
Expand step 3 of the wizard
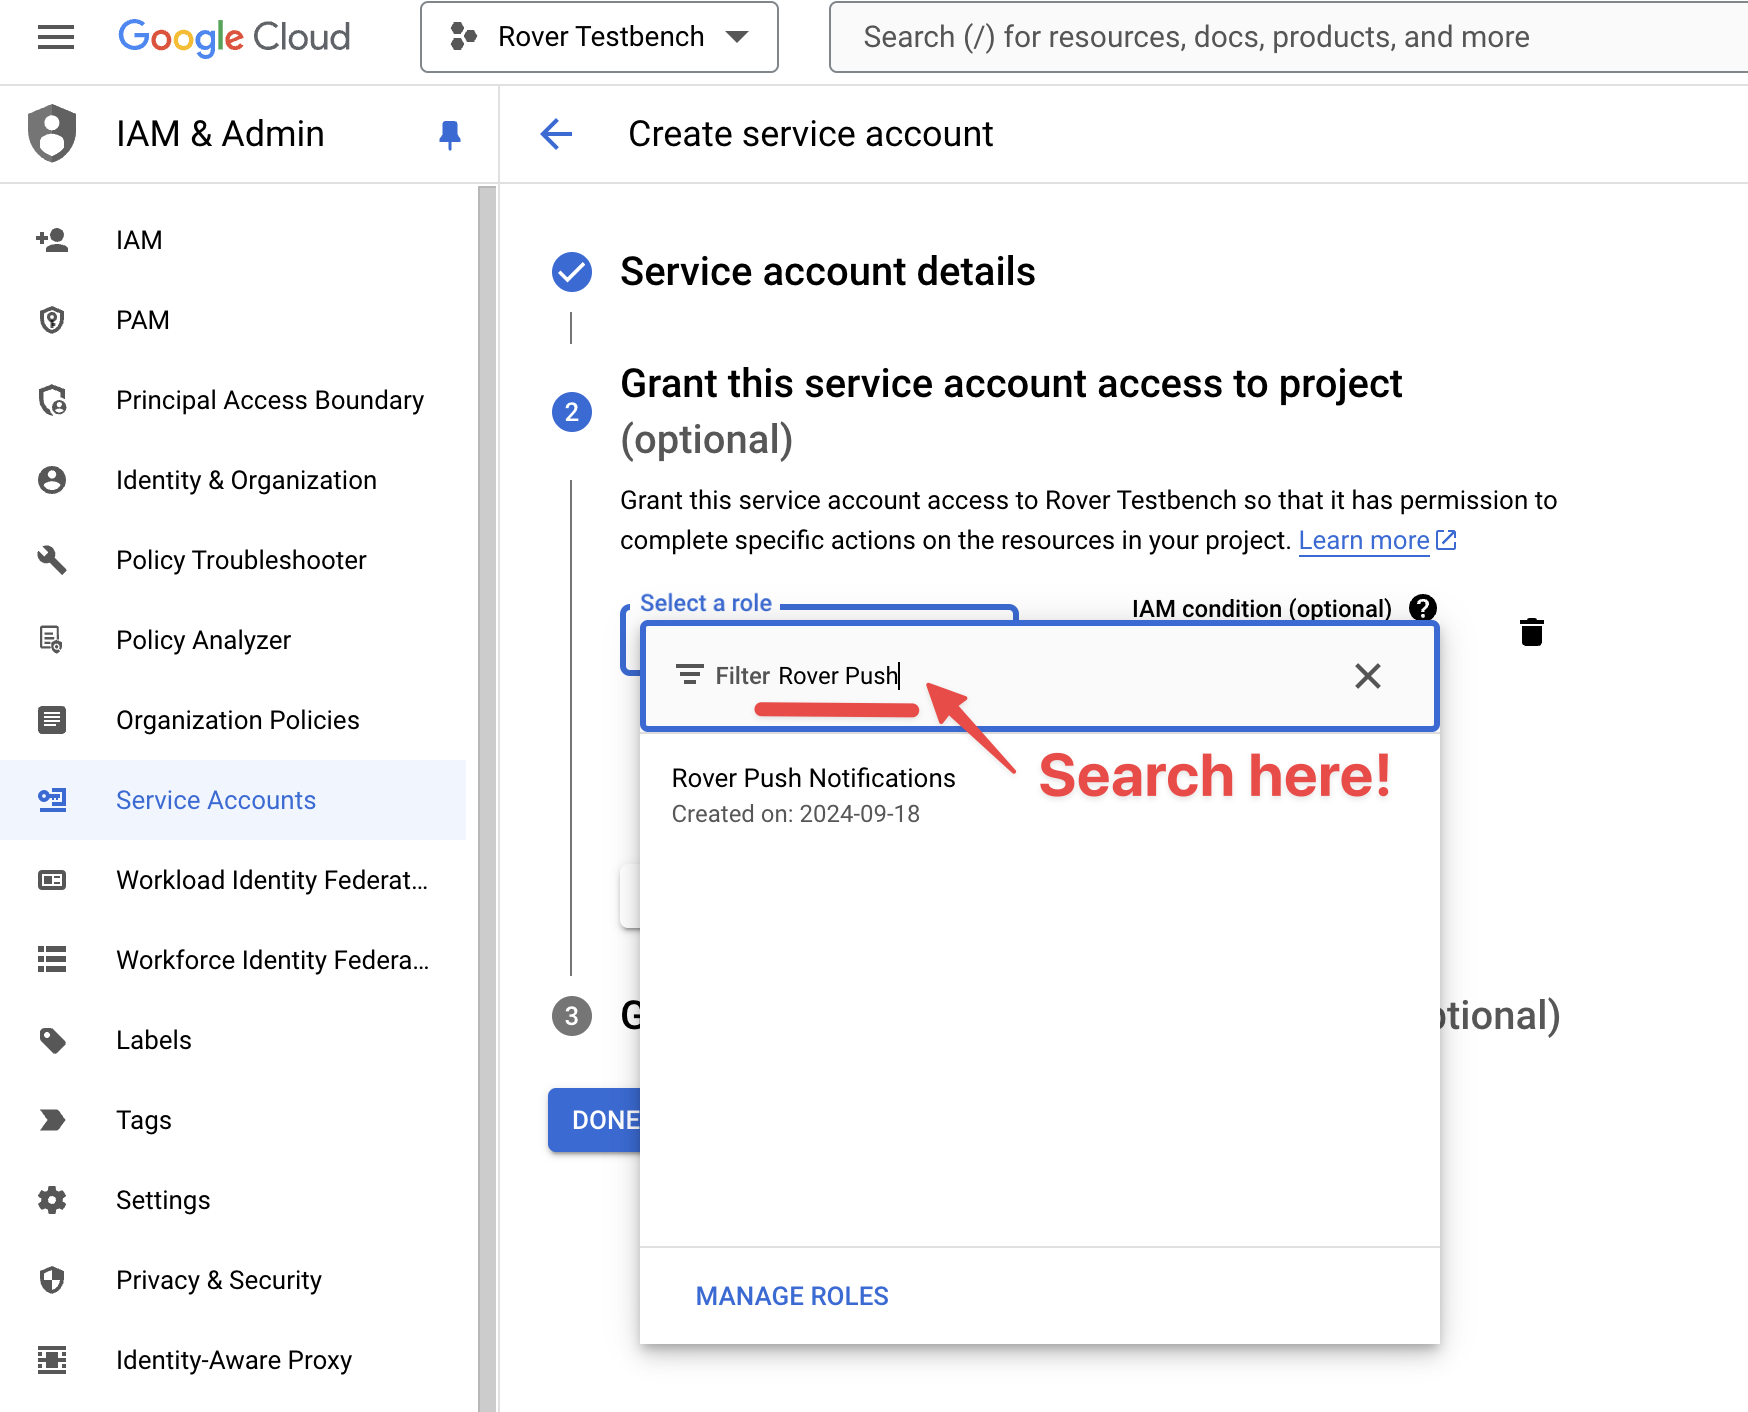(x=572, y=1016)
